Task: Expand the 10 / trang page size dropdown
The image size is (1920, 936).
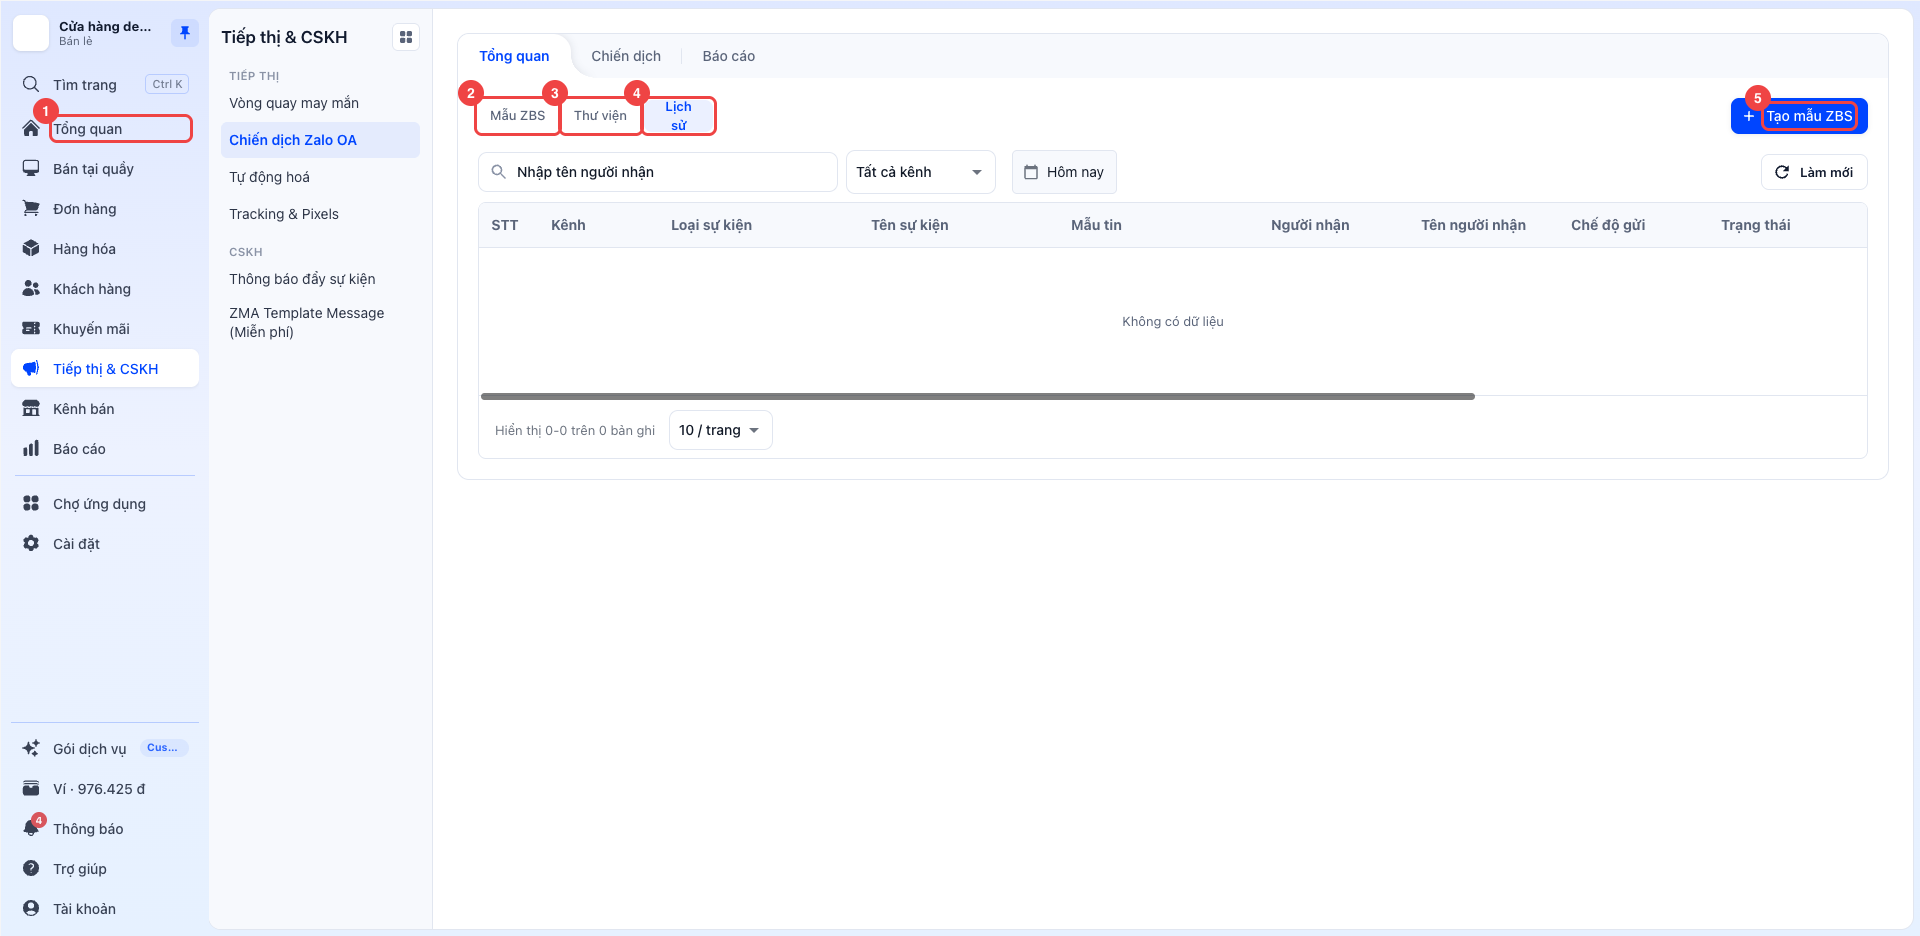Action: (x=720, y=430)
